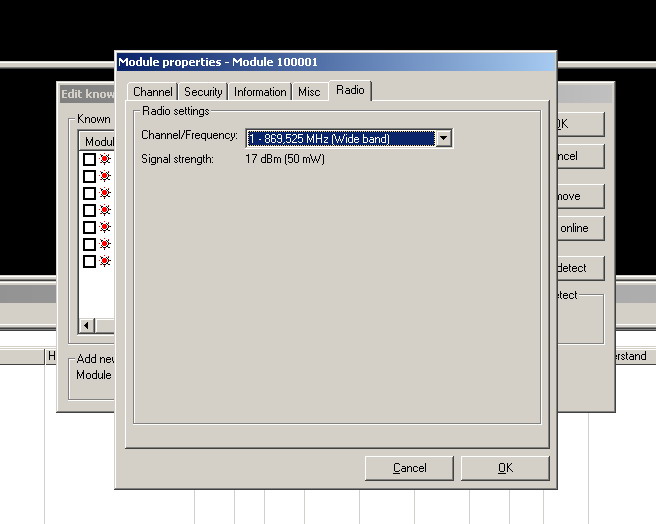
Task: Click OK button in Edit known modules window
Action: point(581,124)
